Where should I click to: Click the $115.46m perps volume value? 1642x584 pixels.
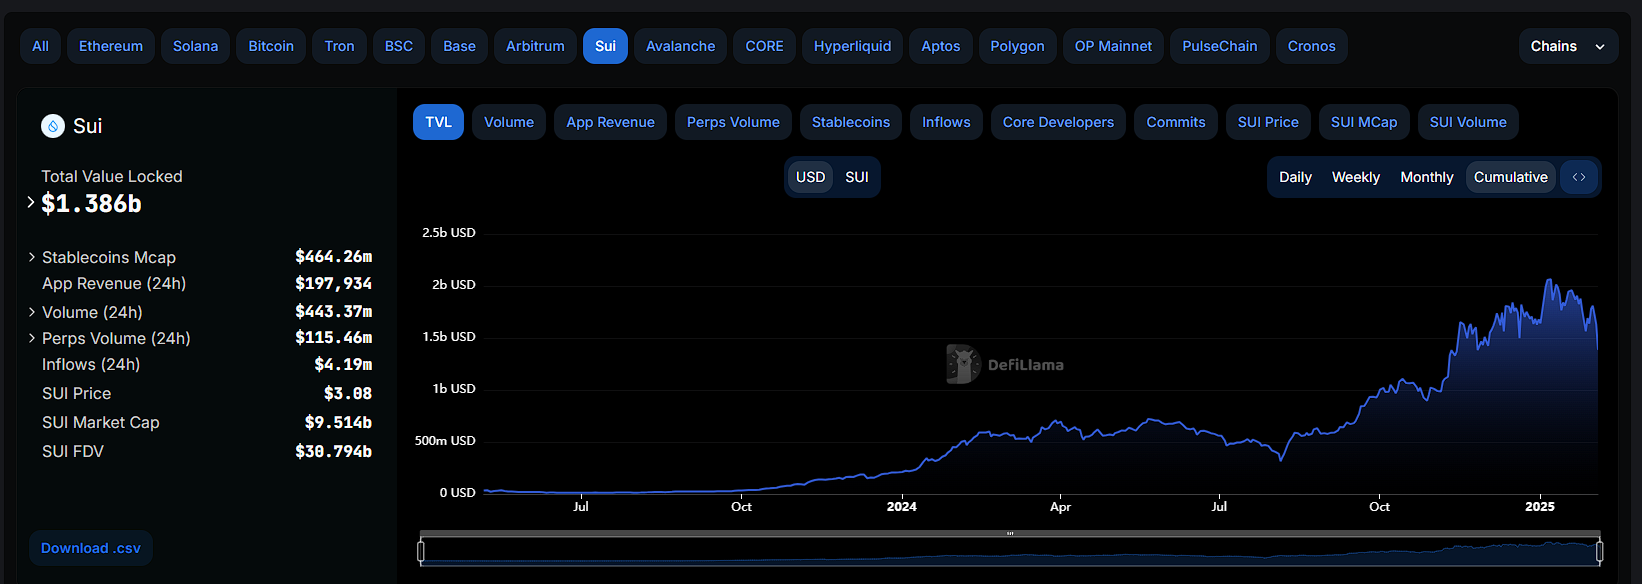[333, 338]
